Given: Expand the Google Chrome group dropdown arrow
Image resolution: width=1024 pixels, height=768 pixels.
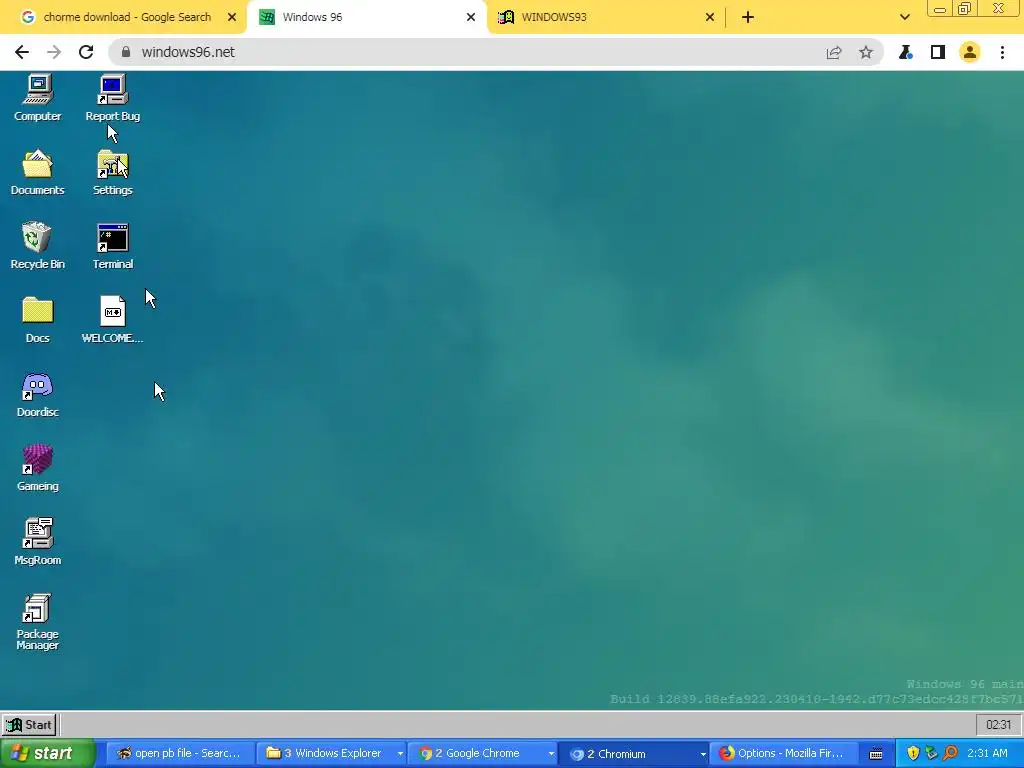Looking at the screenshot, I should pyautogui.click(x=551, y=754).
